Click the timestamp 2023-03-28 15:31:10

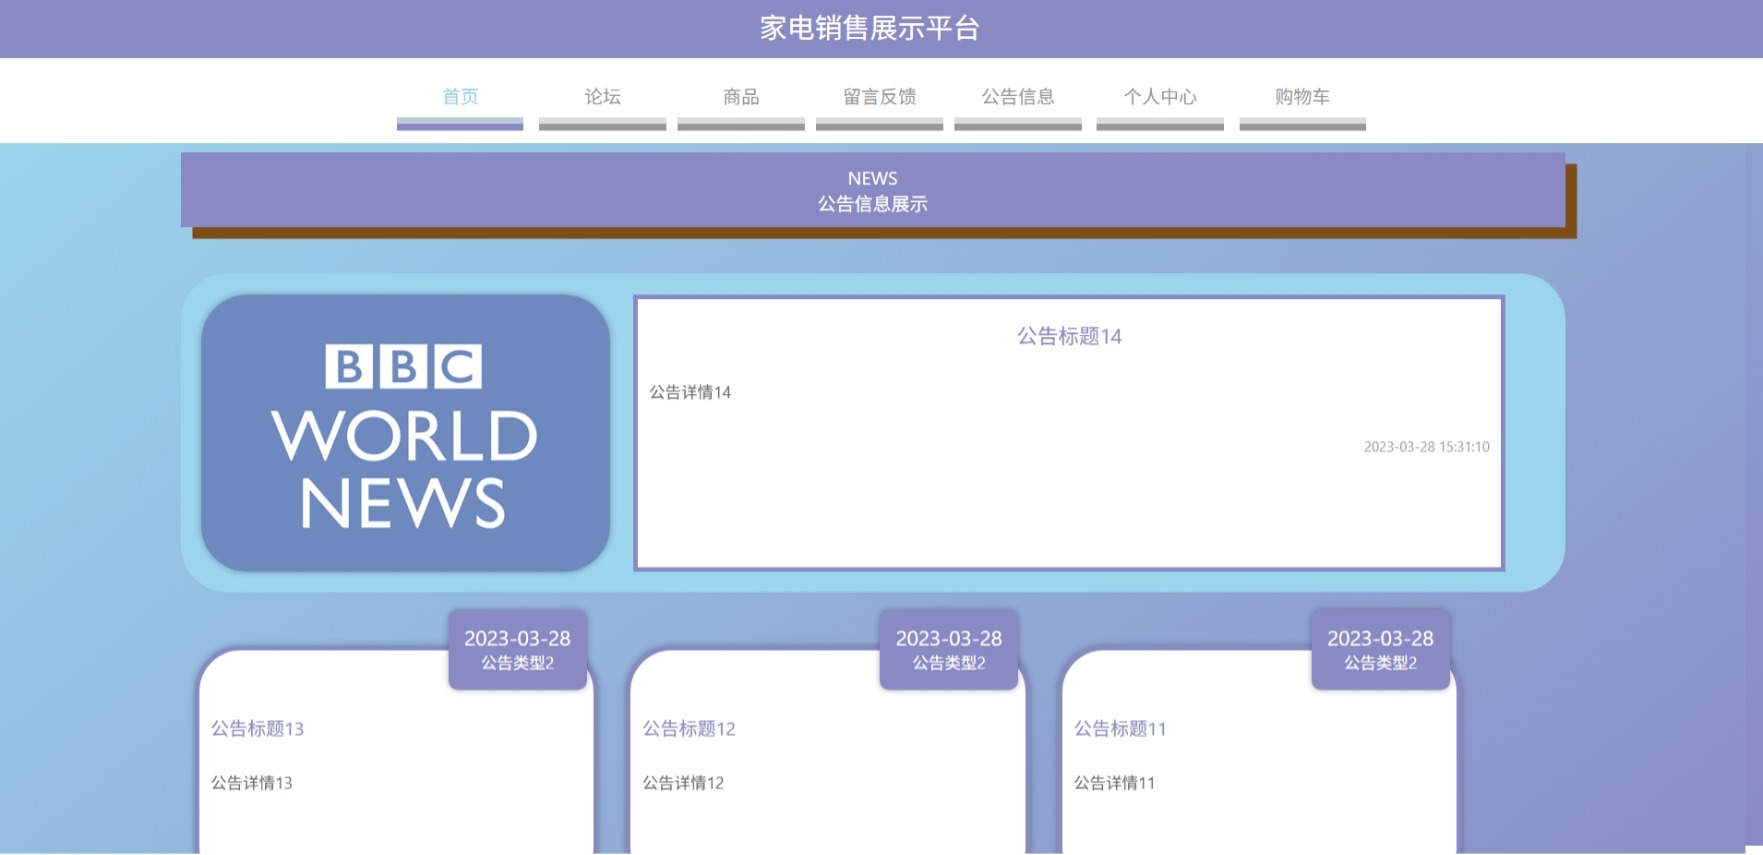(1426, 447)
